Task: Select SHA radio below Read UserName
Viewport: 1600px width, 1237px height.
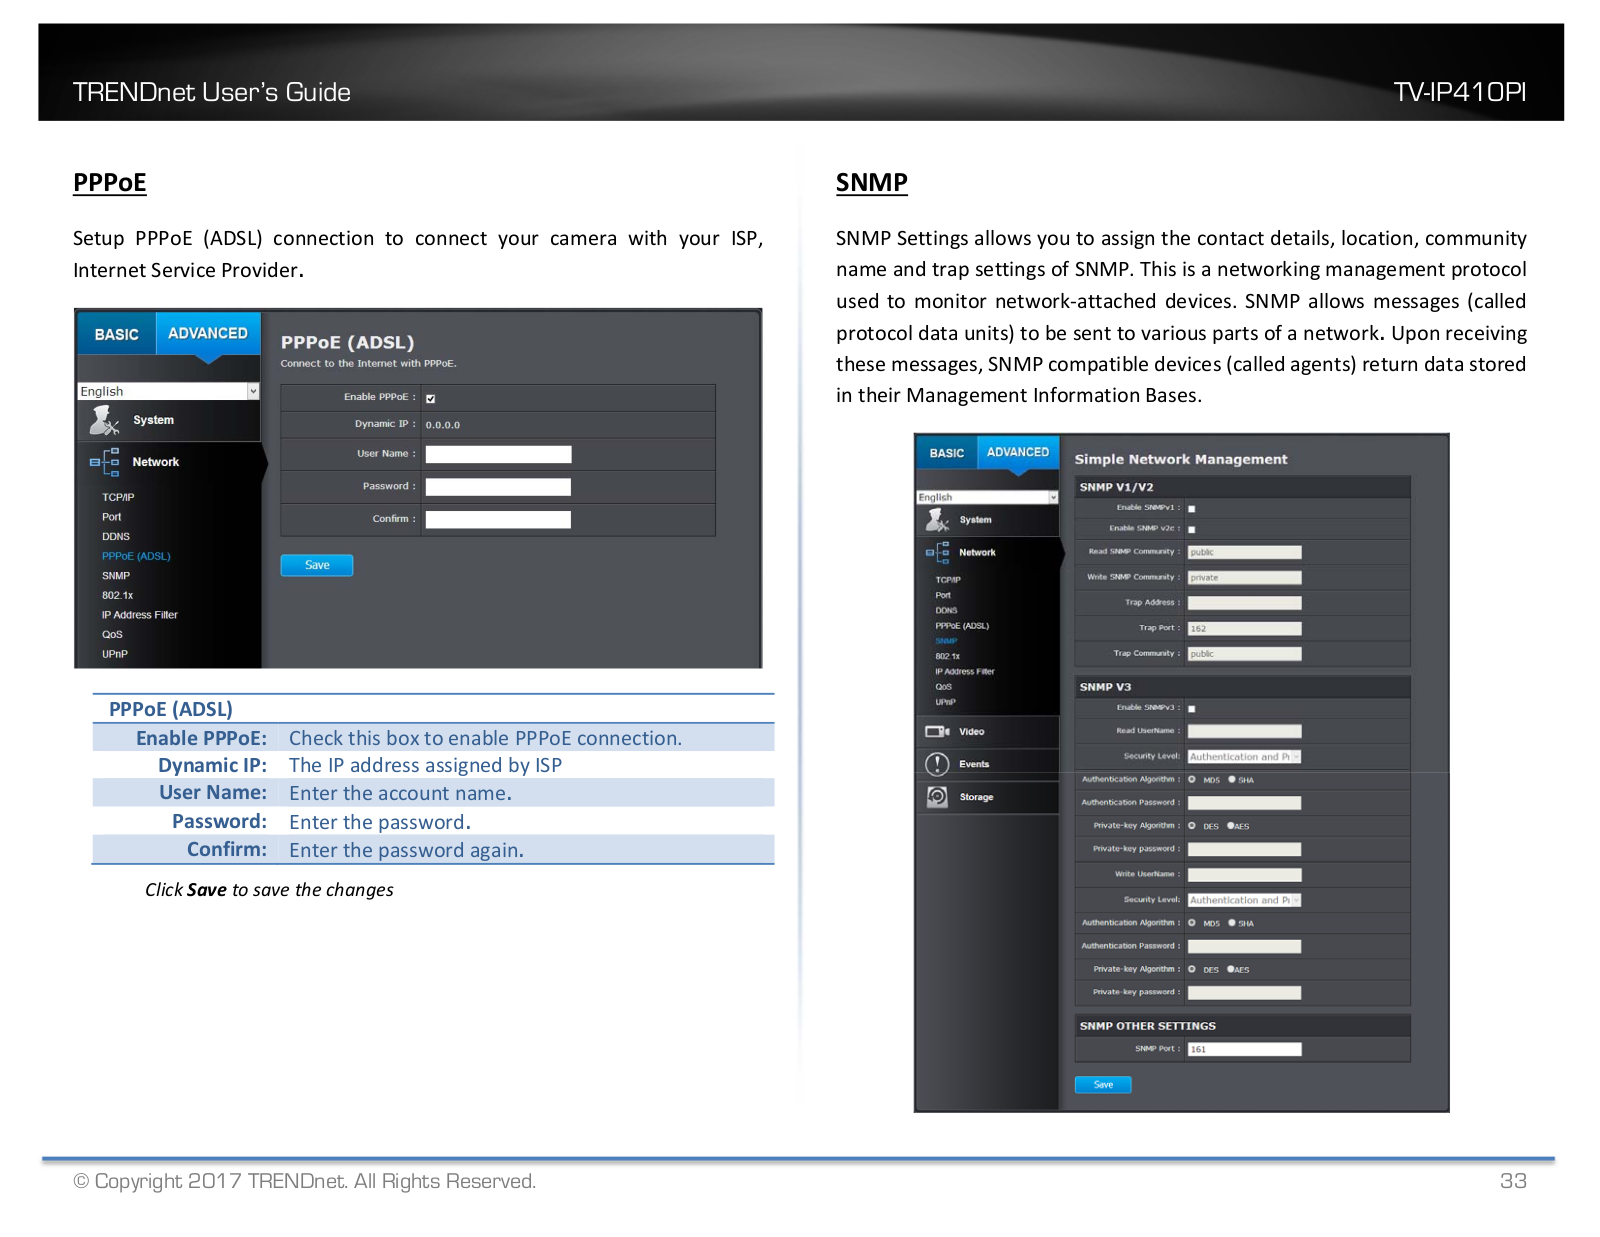Action: [1232, 780]
